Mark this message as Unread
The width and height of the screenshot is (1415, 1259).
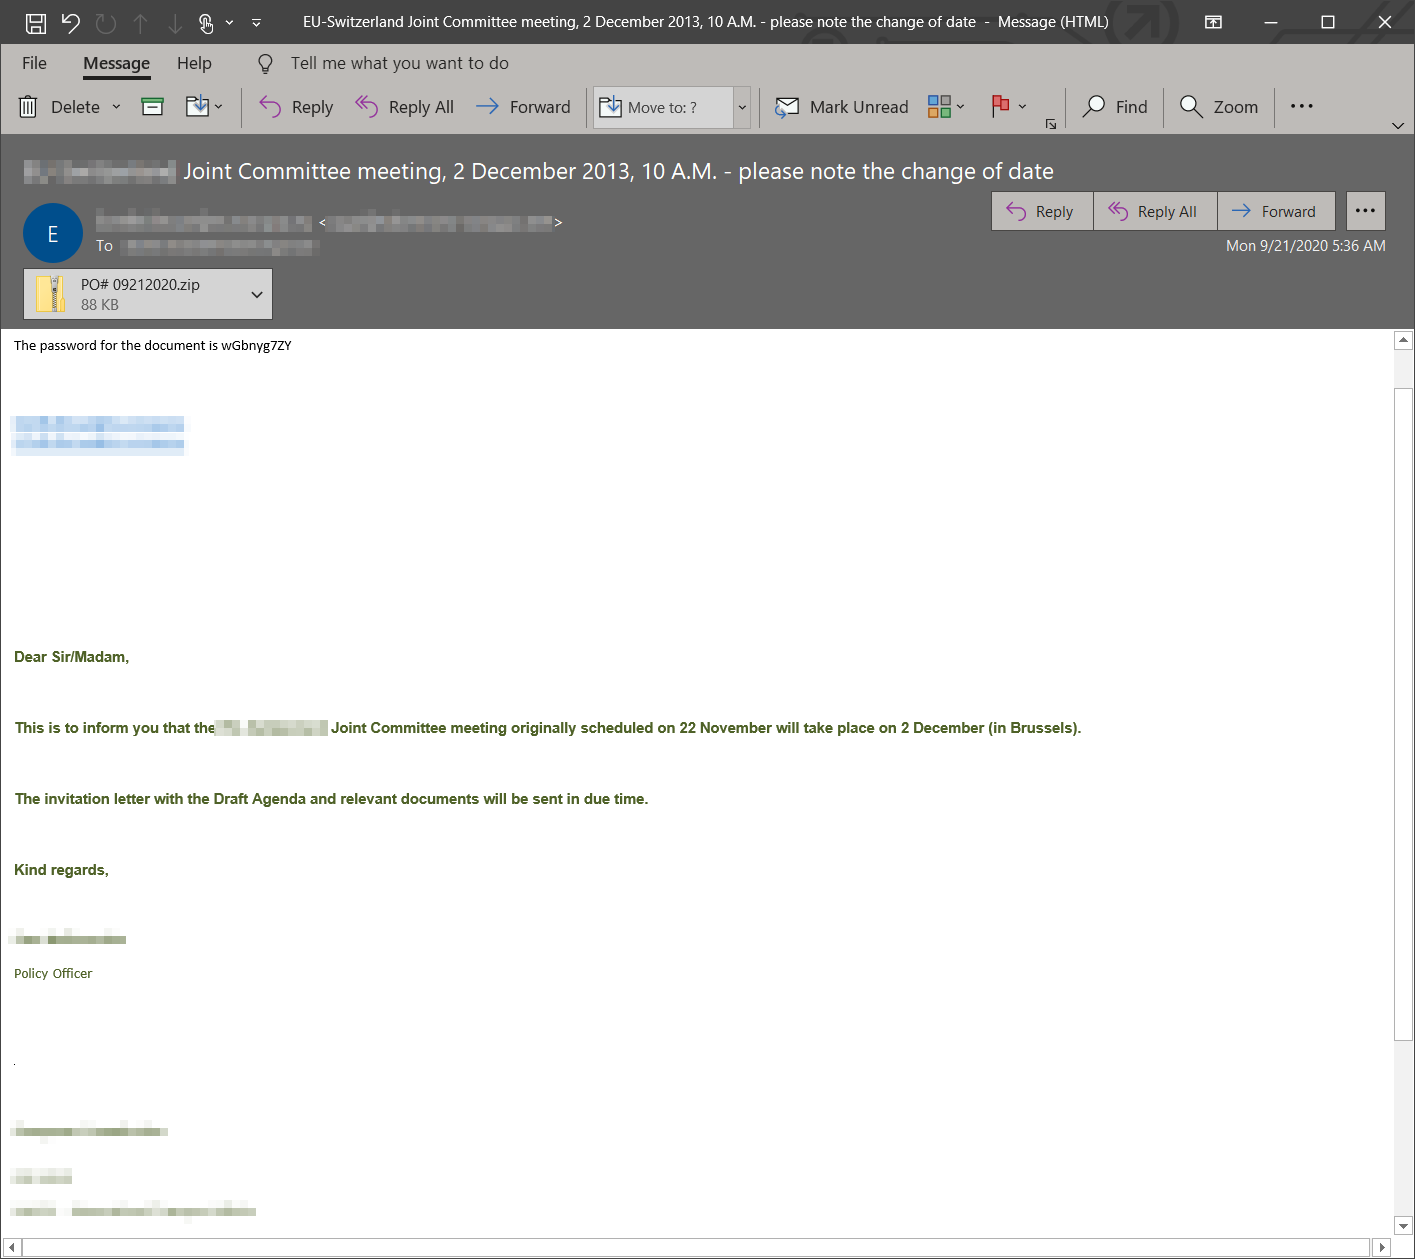[842, 107]
